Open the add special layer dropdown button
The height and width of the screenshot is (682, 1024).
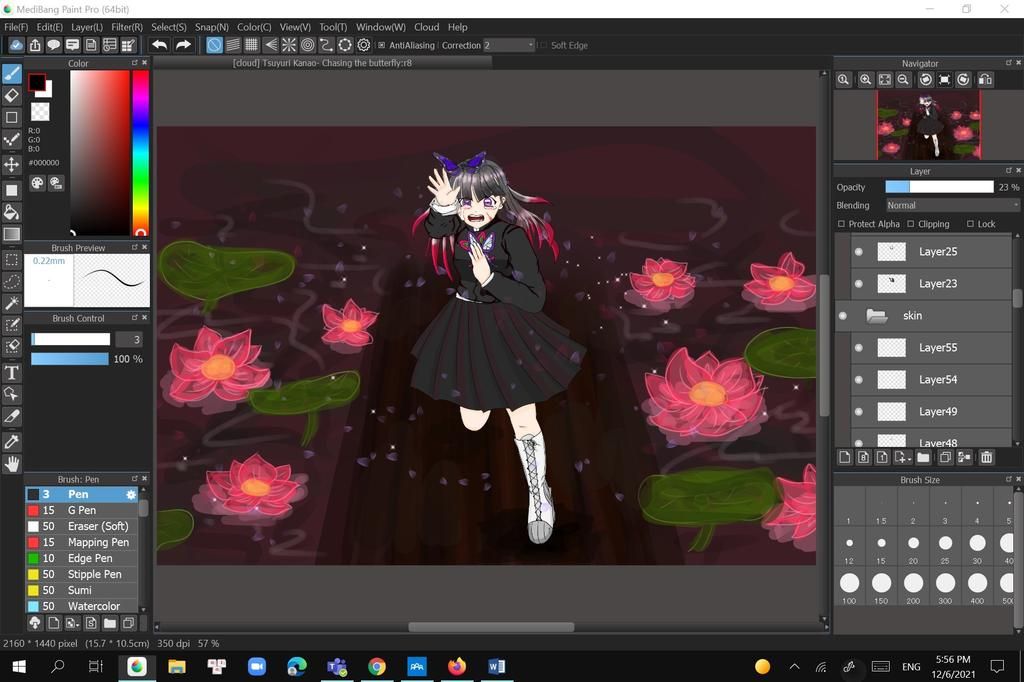pos(903,457)
